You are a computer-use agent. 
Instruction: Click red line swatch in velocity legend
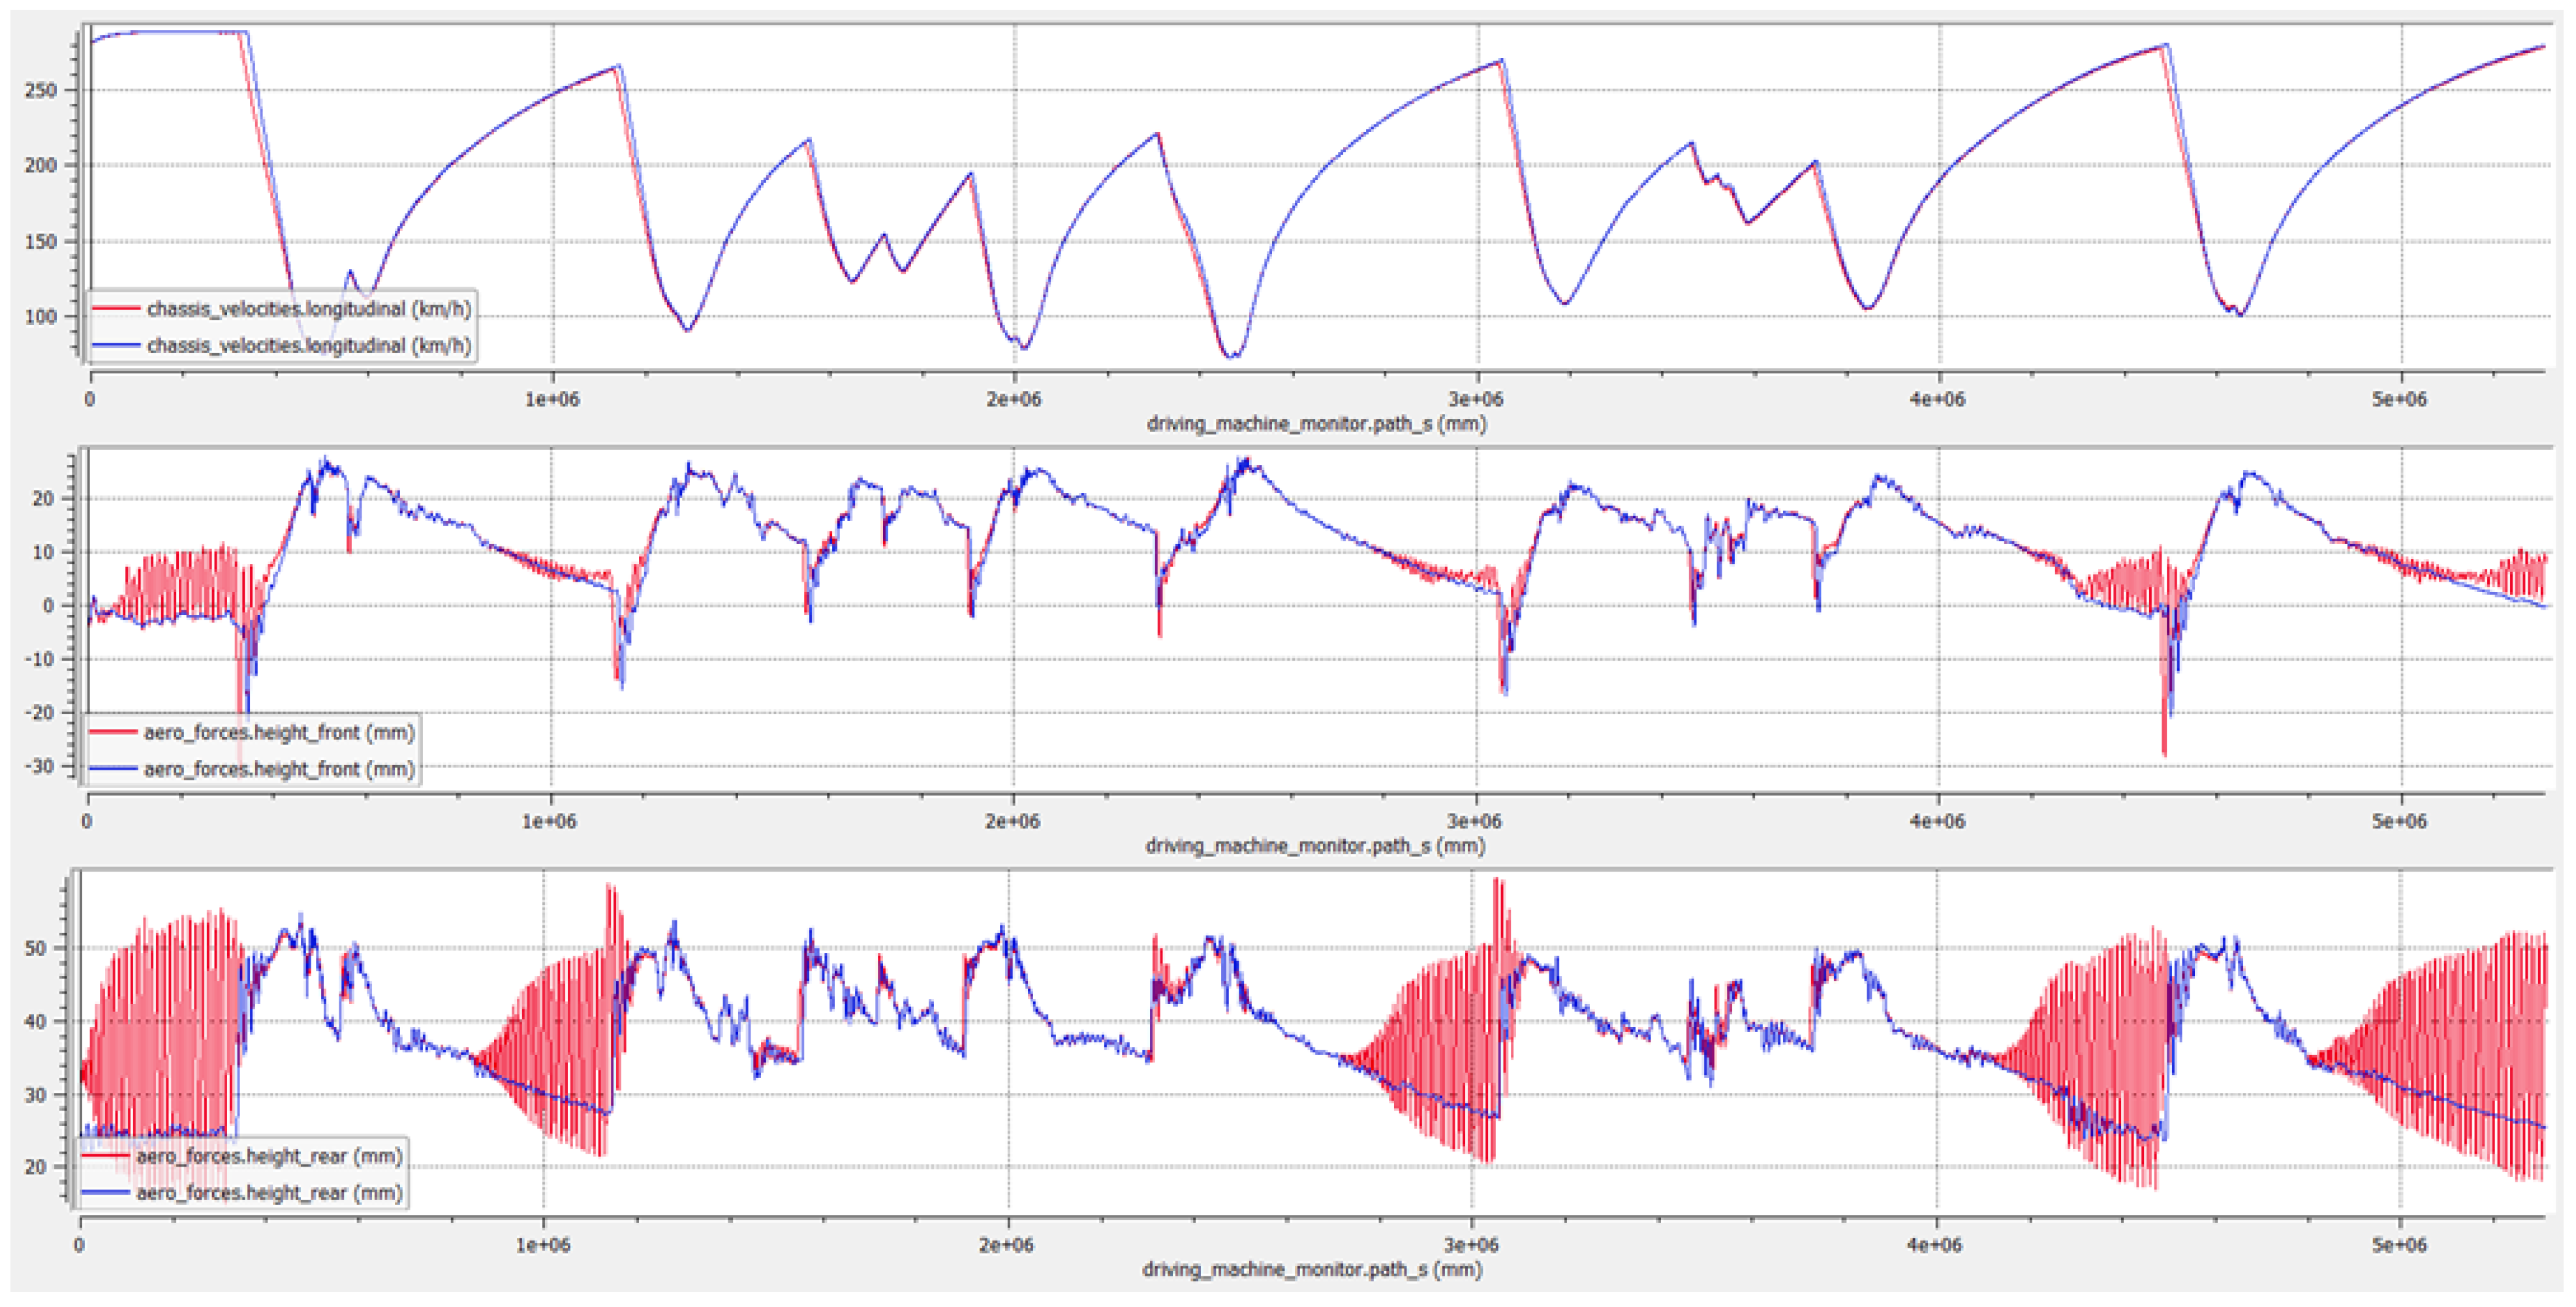pos(116,309)
